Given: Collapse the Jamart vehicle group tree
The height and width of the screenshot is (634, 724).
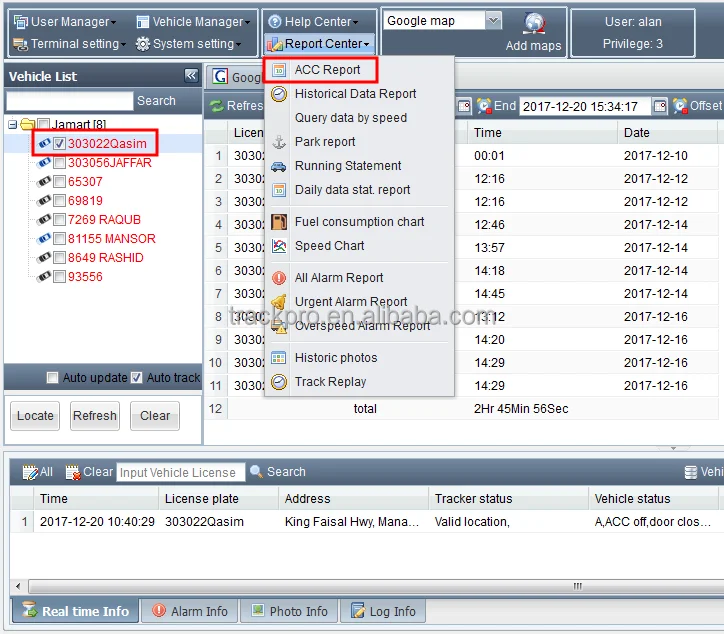Looking at the screenshot, I should point(12,125).
